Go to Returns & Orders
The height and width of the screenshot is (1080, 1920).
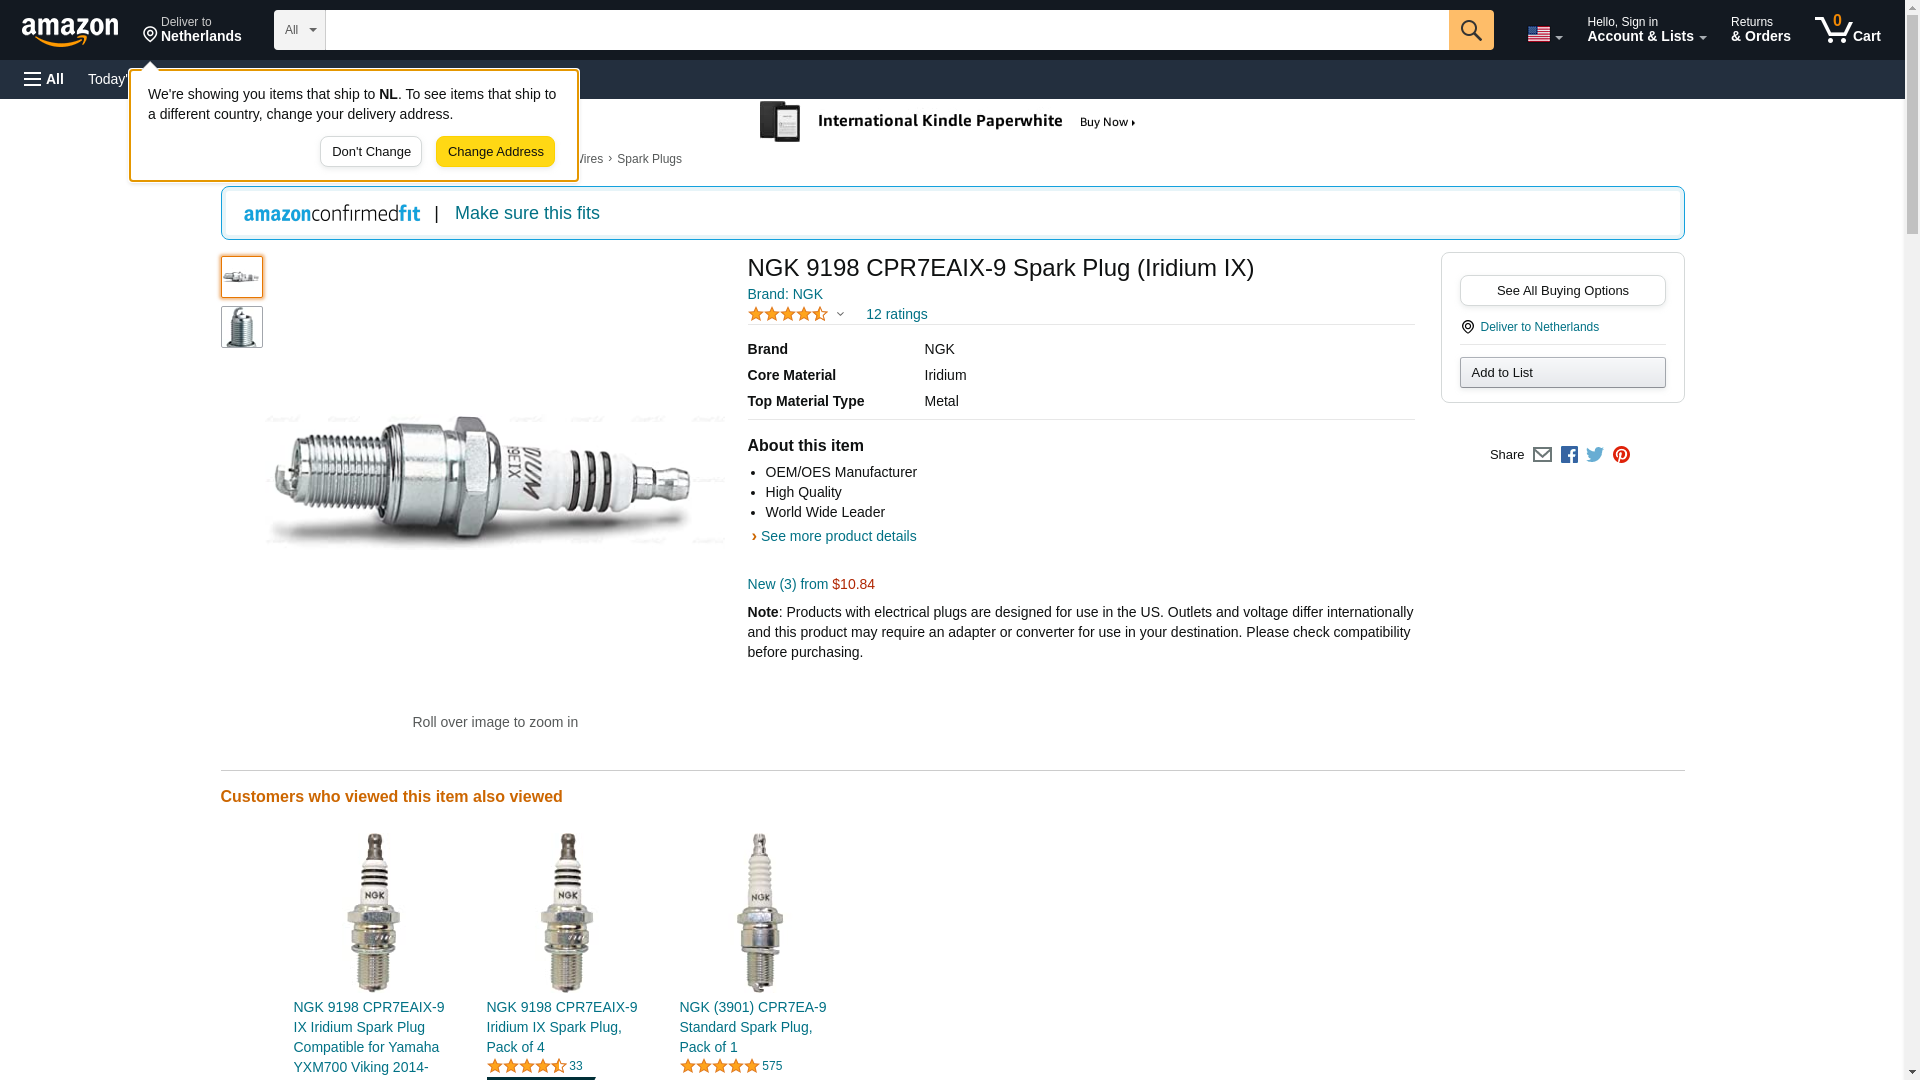(1760, 30)
